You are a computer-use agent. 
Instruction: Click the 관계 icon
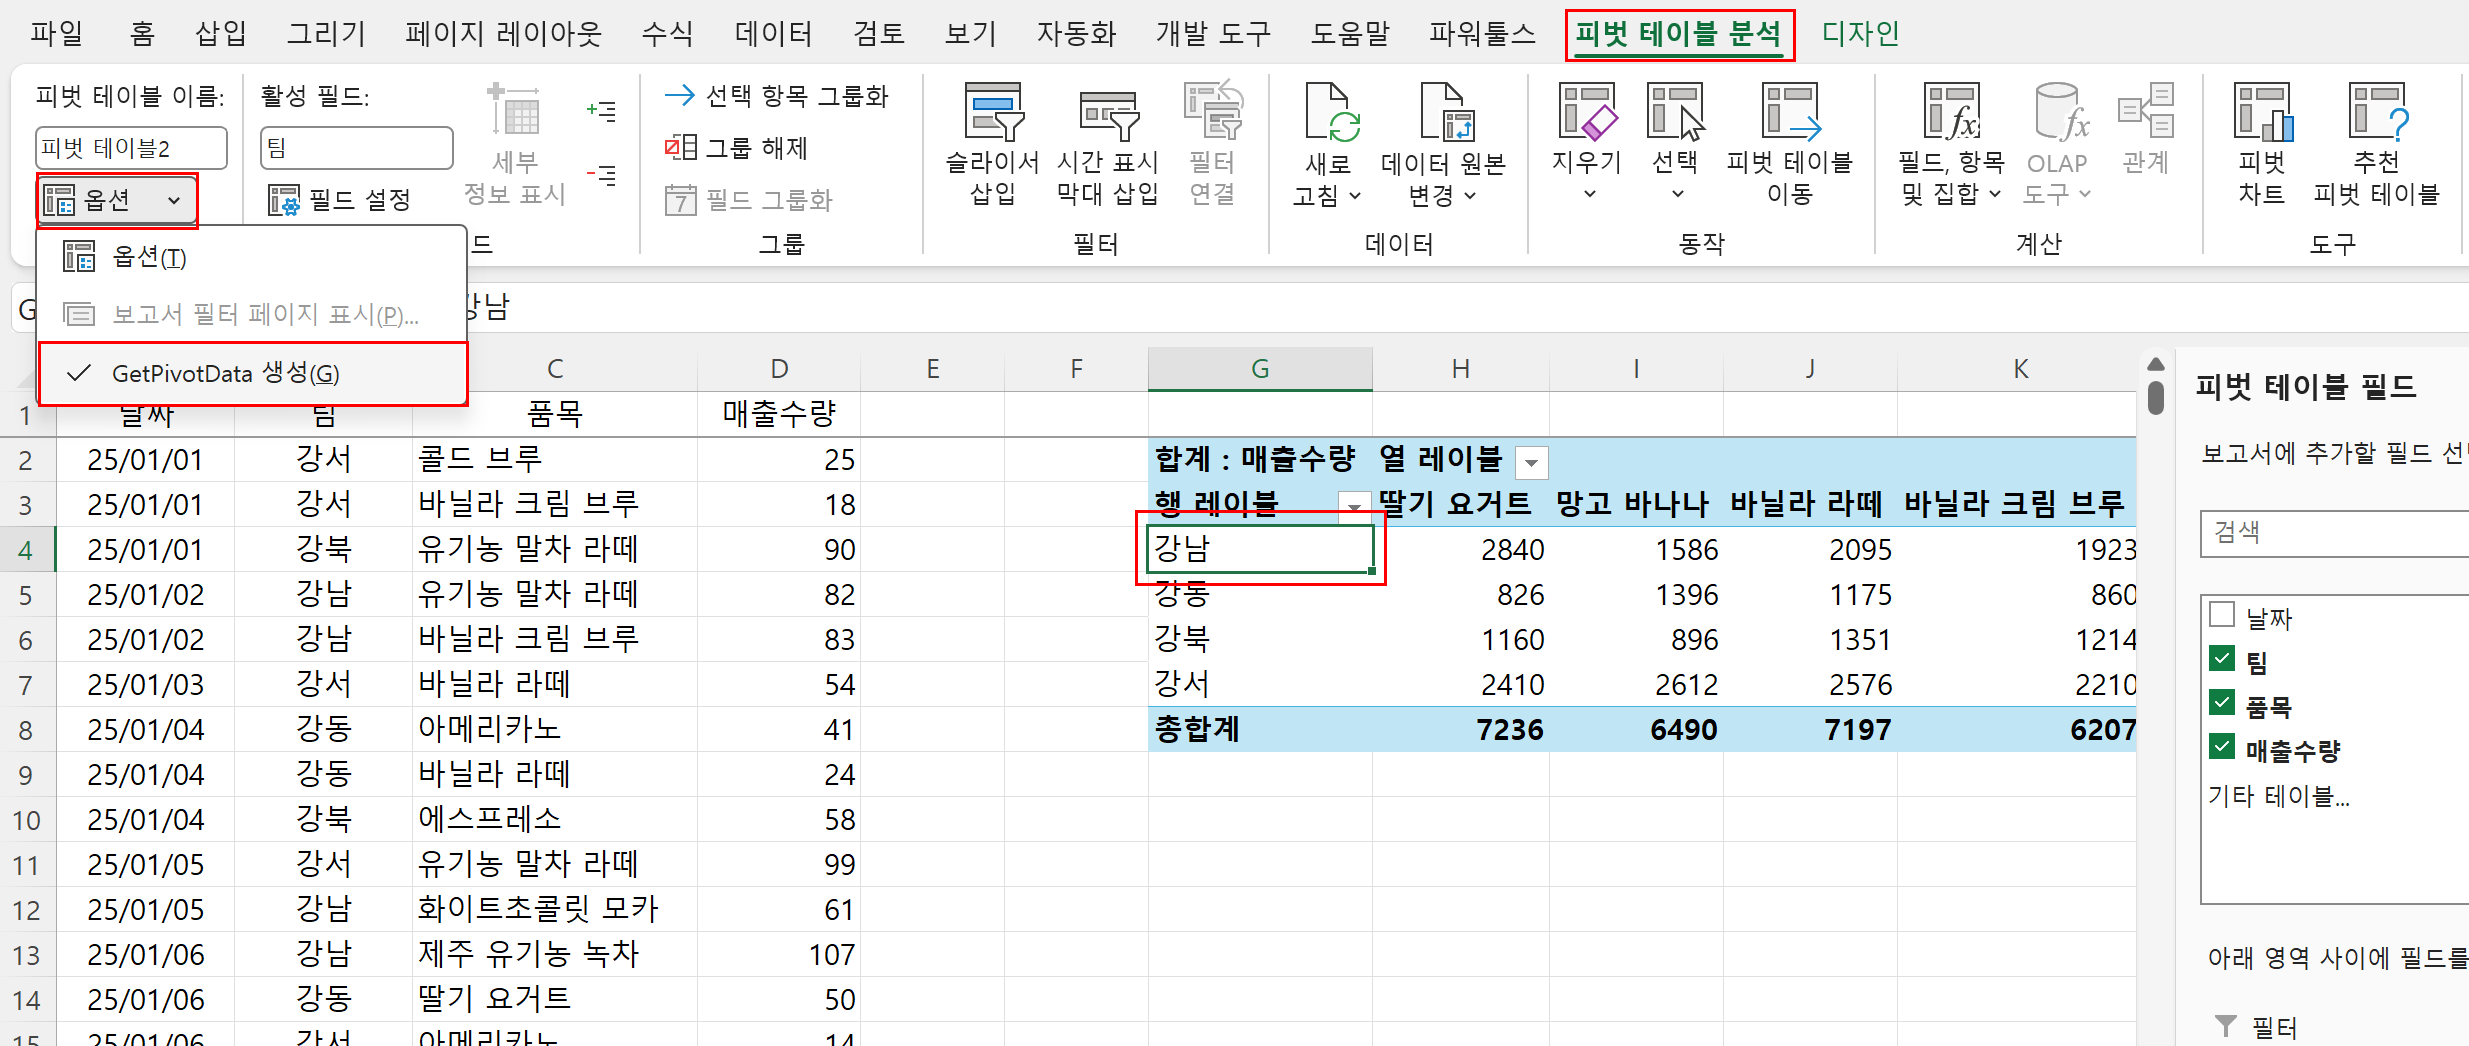coord(2146,111)
